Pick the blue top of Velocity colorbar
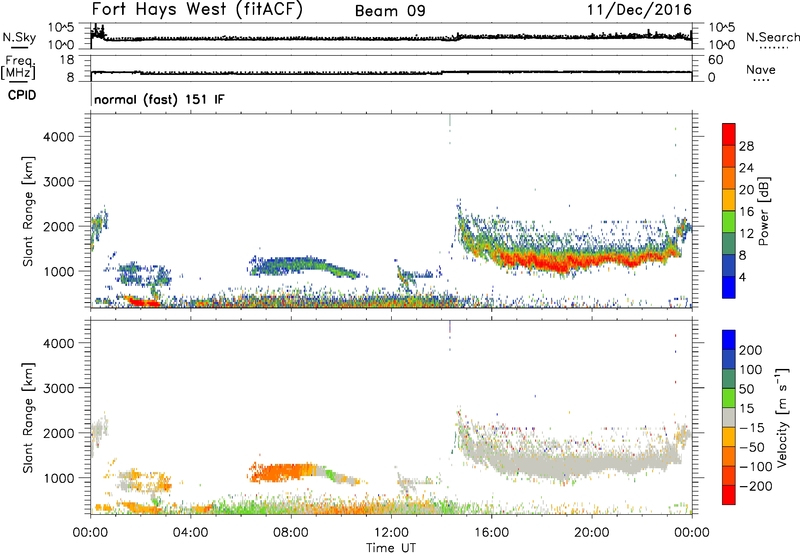Image resolution: width=800 pixels, height=554 pixels. (x=729, y=340)
